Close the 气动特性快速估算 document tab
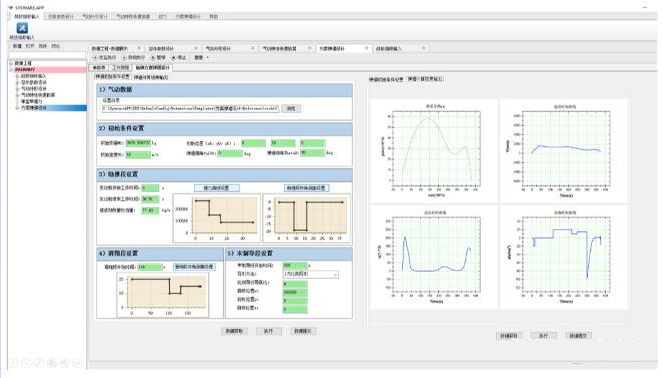Viewport: 662px width, 378px height. click(309, 49)
